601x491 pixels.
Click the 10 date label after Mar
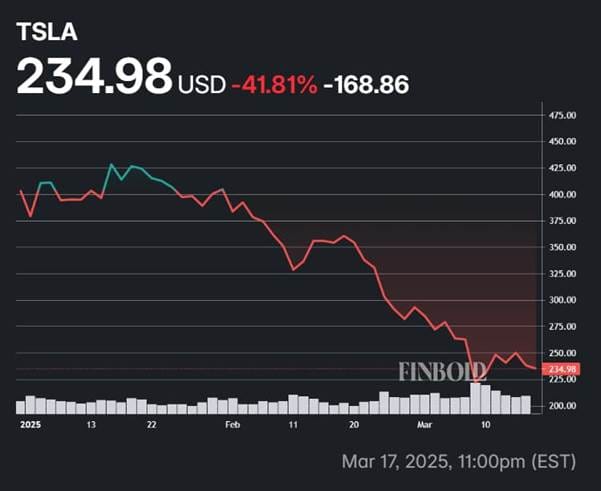(x=485, y=425)
